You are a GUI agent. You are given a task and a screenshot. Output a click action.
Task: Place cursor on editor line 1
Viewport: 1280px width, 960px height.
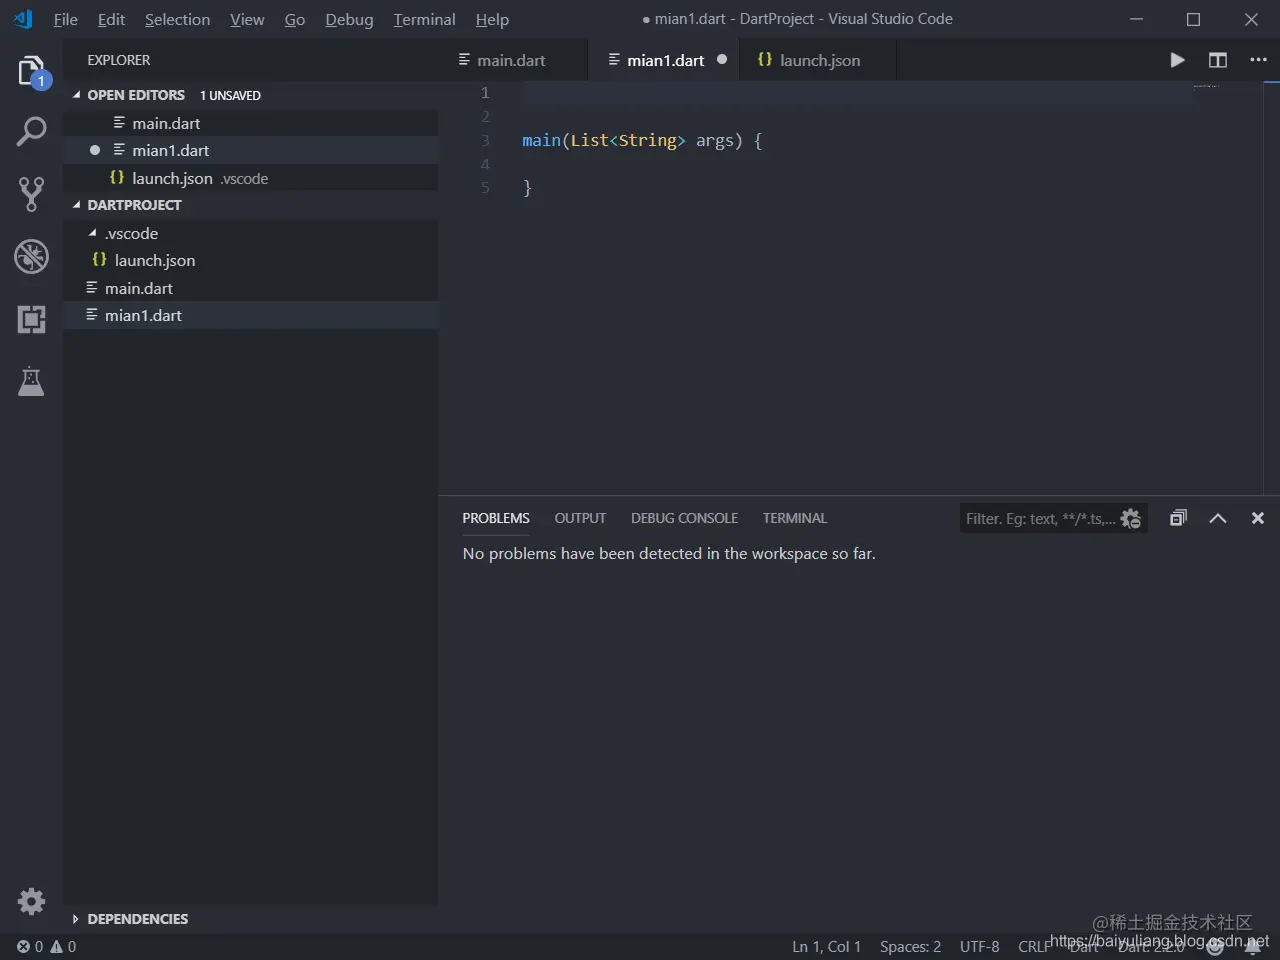click(858, 92)
